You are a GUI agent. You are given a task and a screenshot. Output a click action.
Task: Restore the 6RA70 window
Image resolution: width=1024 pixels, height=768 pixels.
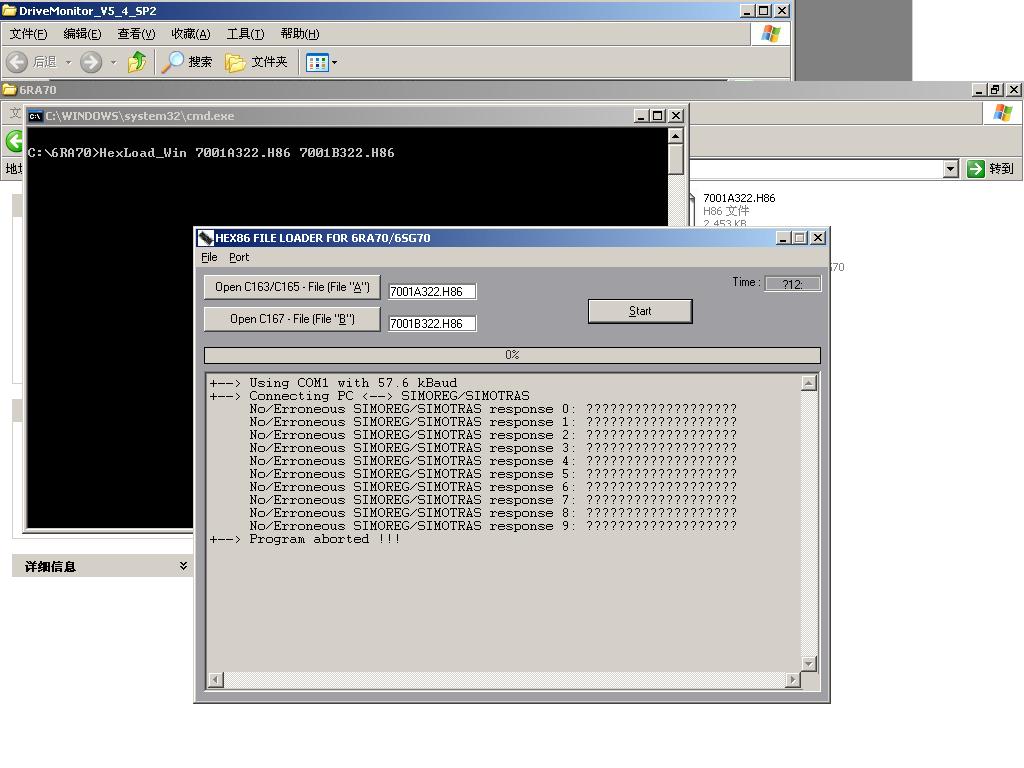coord(996,89)
